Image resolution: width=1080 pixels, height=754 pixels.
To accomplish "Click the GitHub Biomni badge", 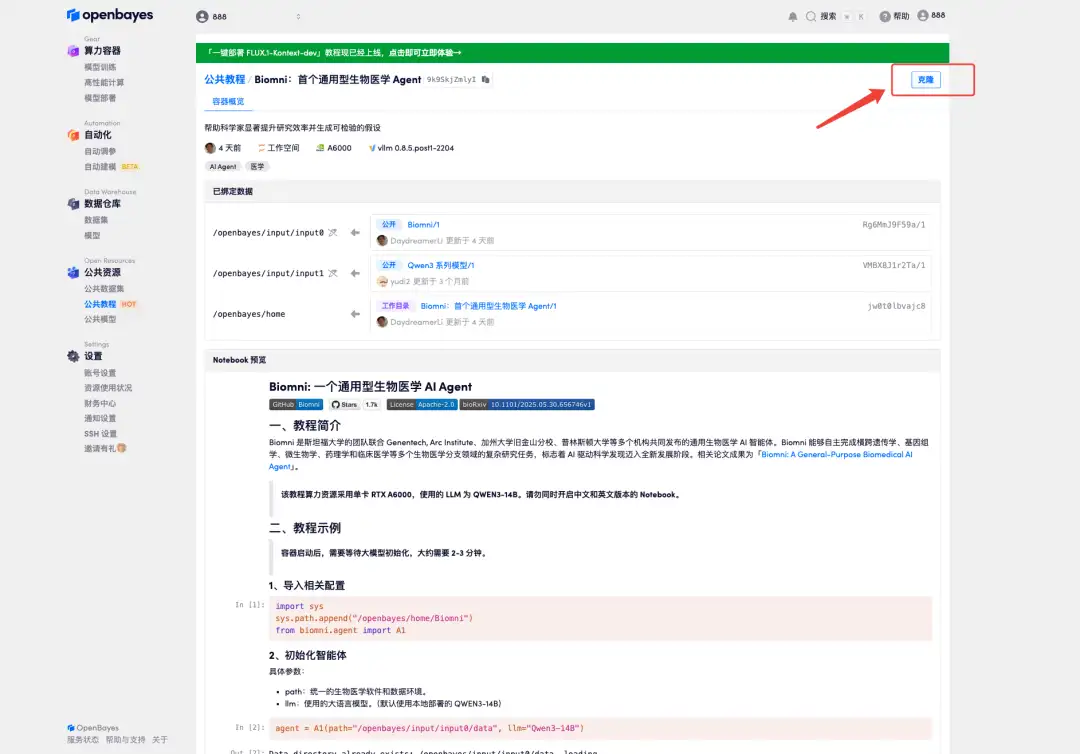I will click(x=295, y=405).
